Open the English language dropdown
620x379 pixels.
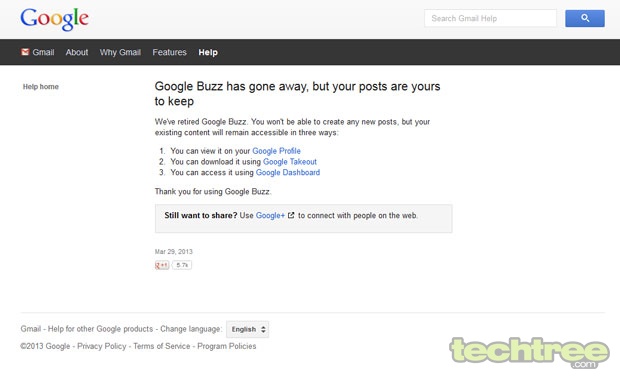point(248,329)
